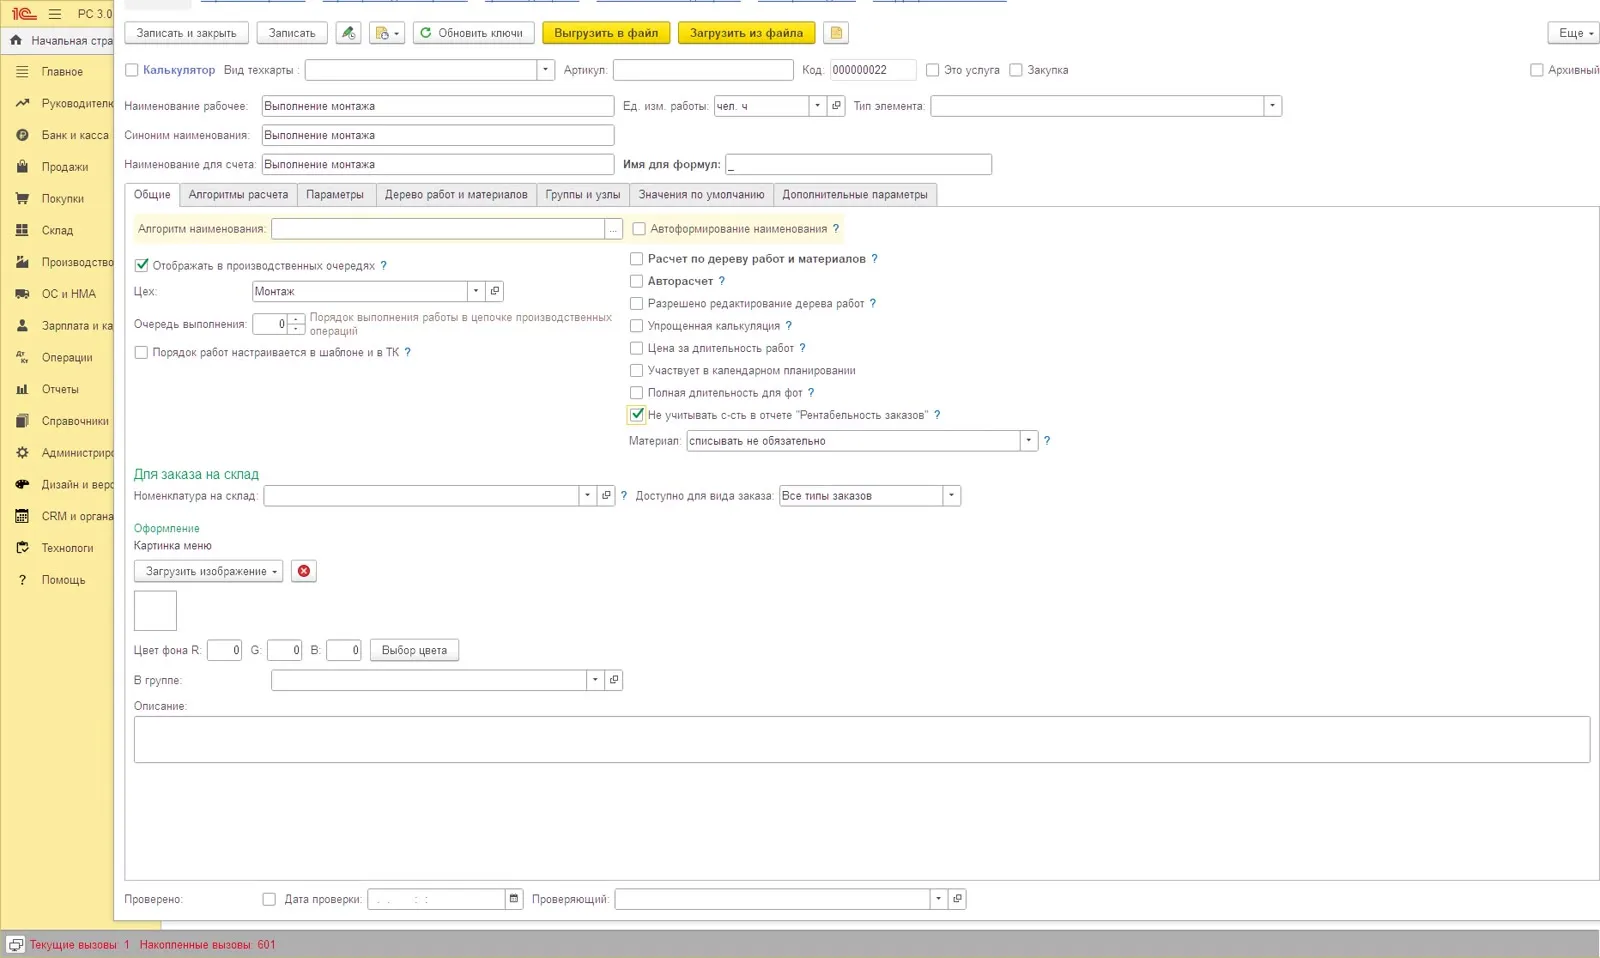The width and height of the screenshot is (1600, 958).
Task: Open the Материал списывать dropdown
Action: (1028, 440)
